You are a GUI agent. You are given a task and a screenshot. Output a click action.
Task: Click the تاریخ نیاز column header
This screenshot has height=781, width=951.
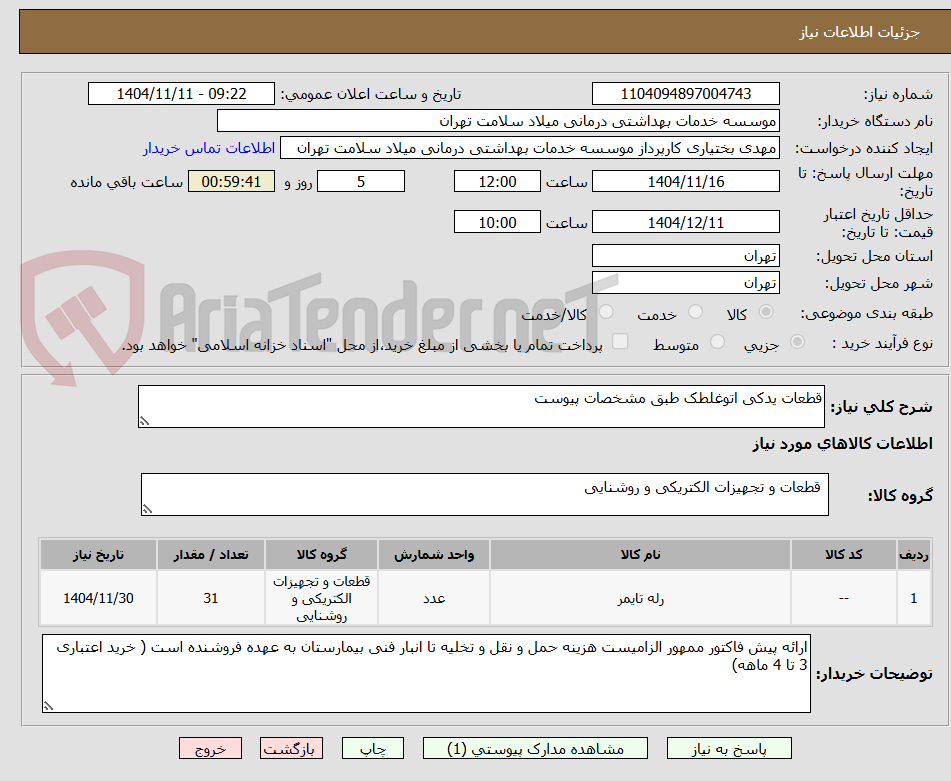click(98, 554)
